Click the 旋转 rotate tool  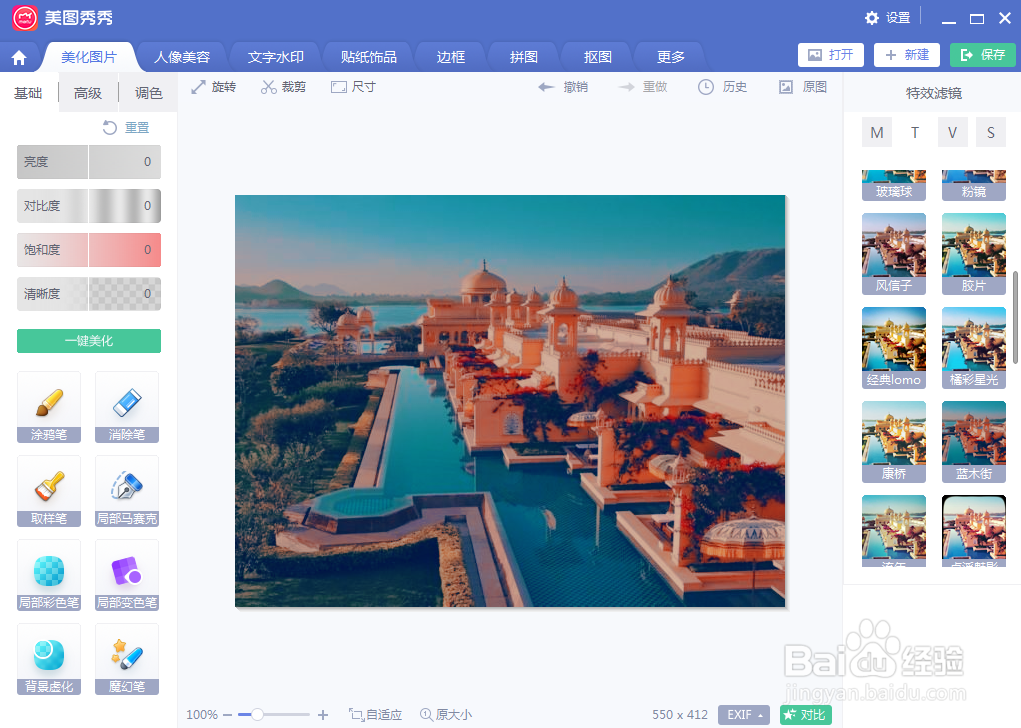tap(213, 86)
